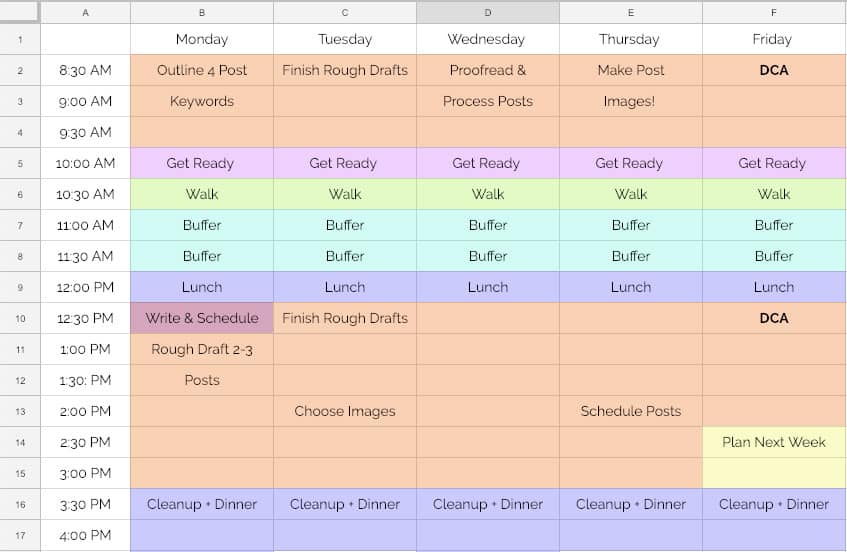Click row 17 header
This screenshot has width=847, height=552.
point(20,536)
